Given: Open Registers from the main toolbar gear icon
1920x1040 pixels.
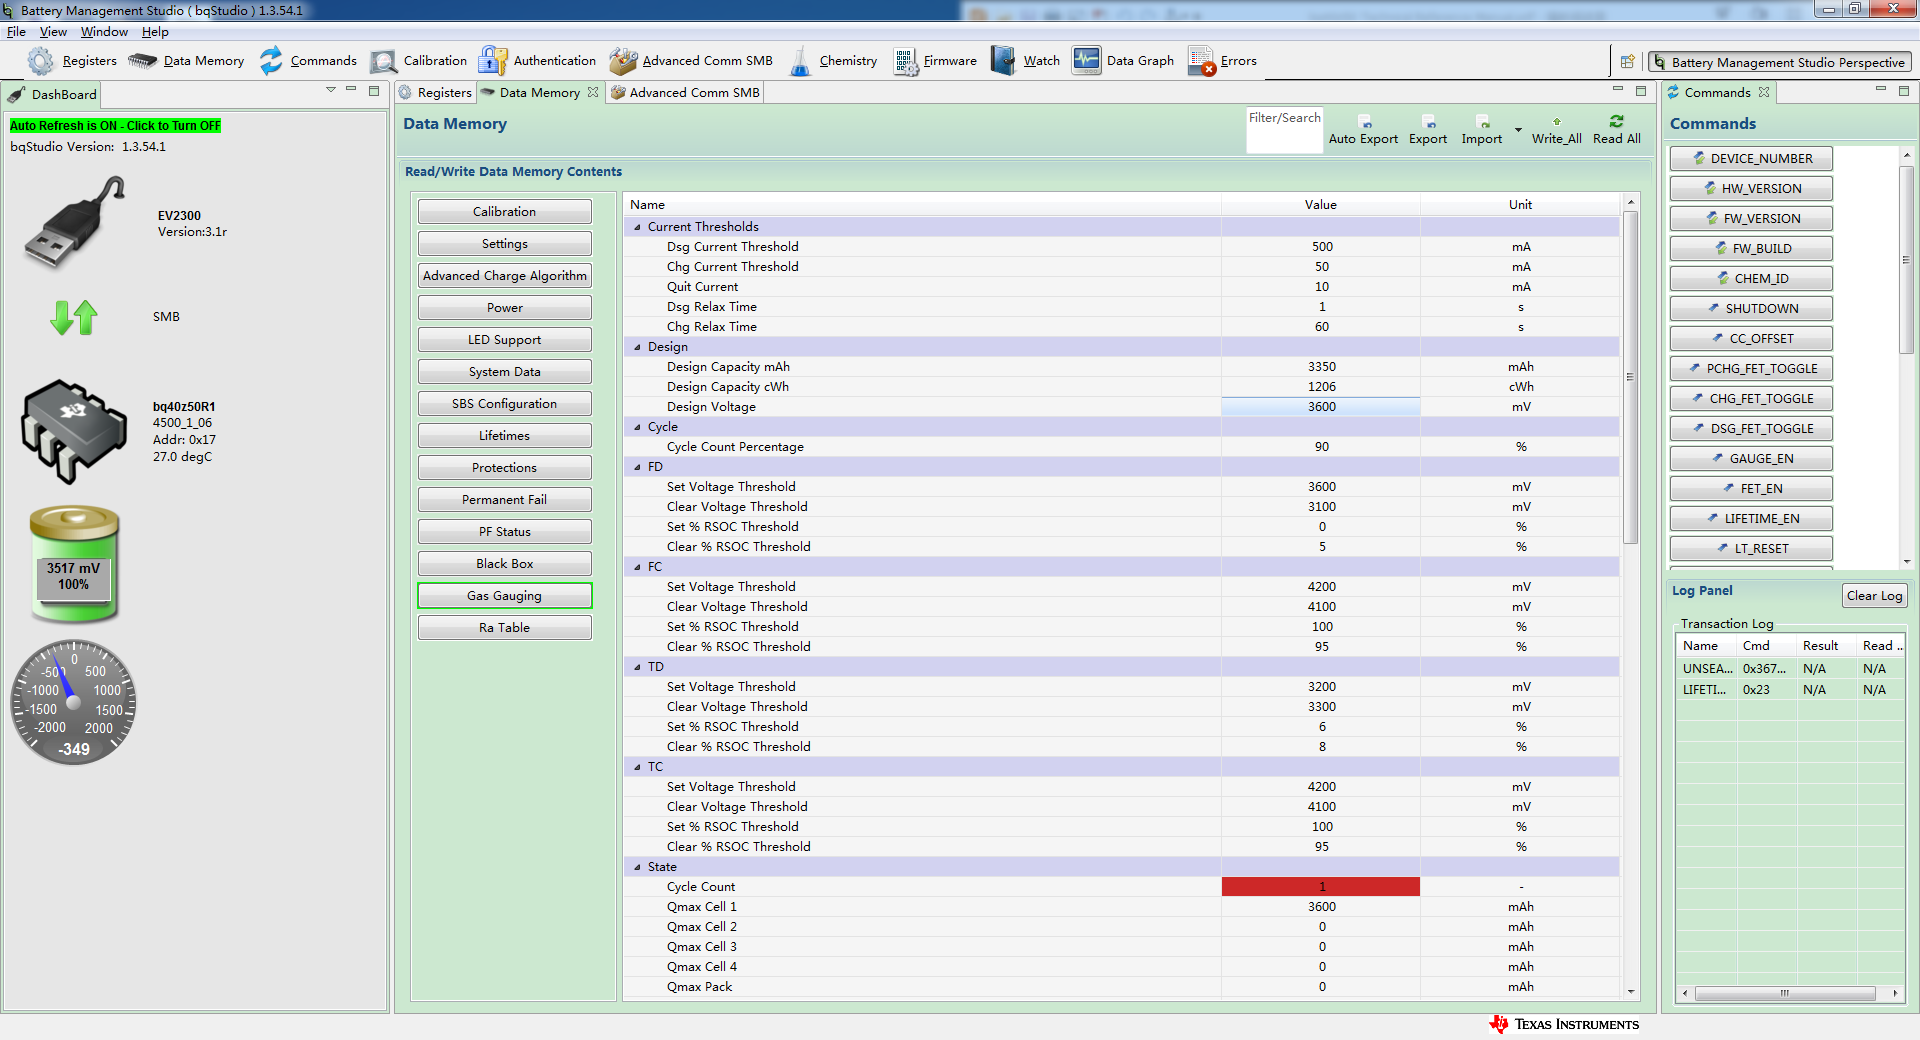Looking at the screenshot, I should coord(40,61).
